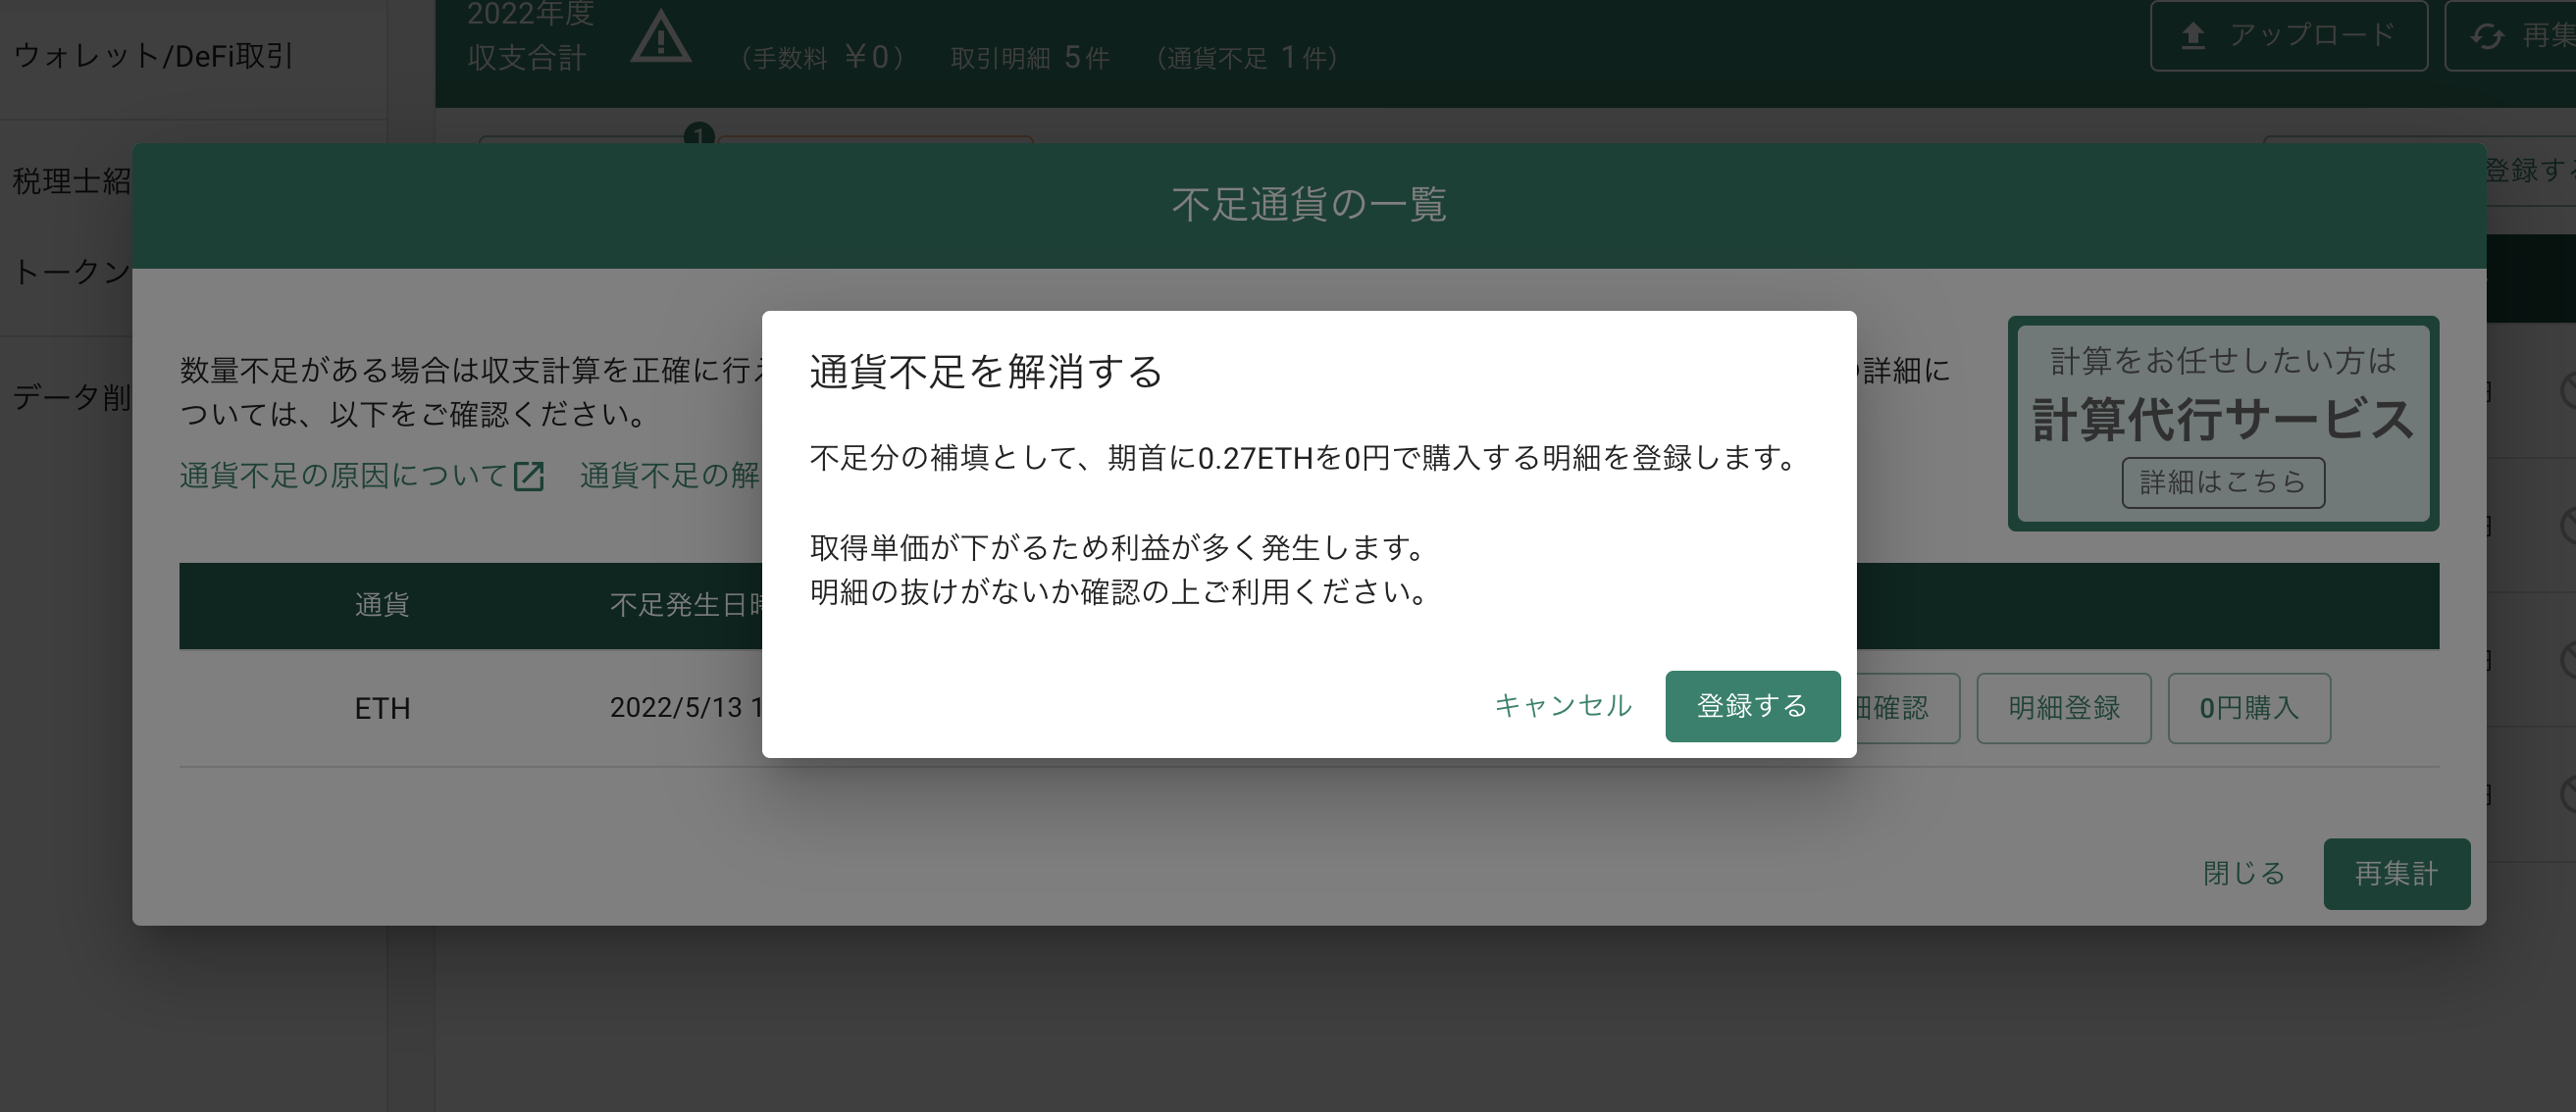Click the external link icon beside 原因について
Viewport: 2576px width, 1112px height.
(528, 476)
